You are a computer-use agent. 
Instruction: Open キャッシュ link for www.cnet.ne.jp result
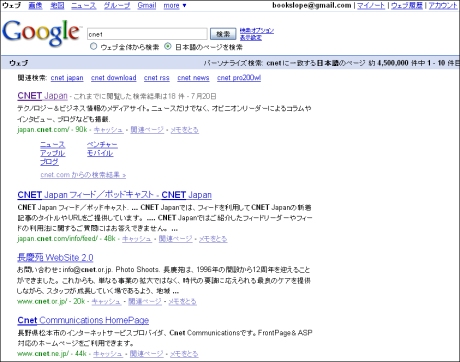click(x=108, y=354)
